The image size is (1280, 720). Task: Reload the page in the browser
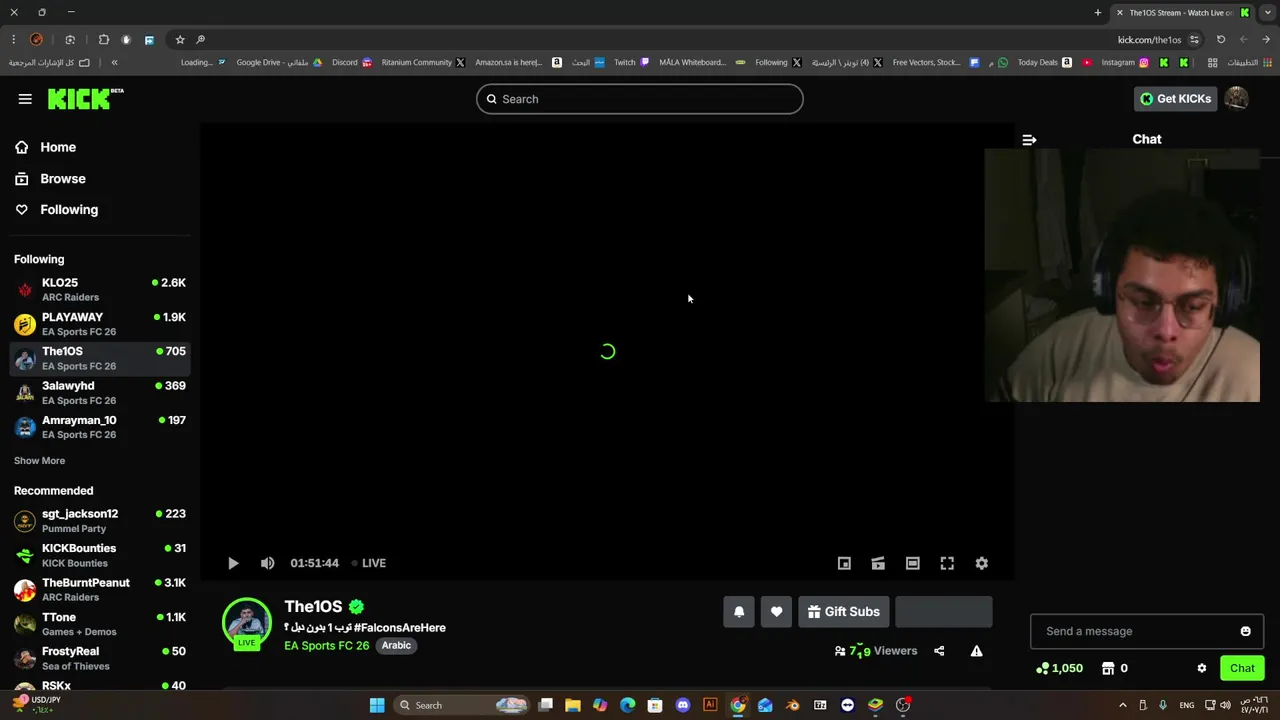pos(1221,39)
